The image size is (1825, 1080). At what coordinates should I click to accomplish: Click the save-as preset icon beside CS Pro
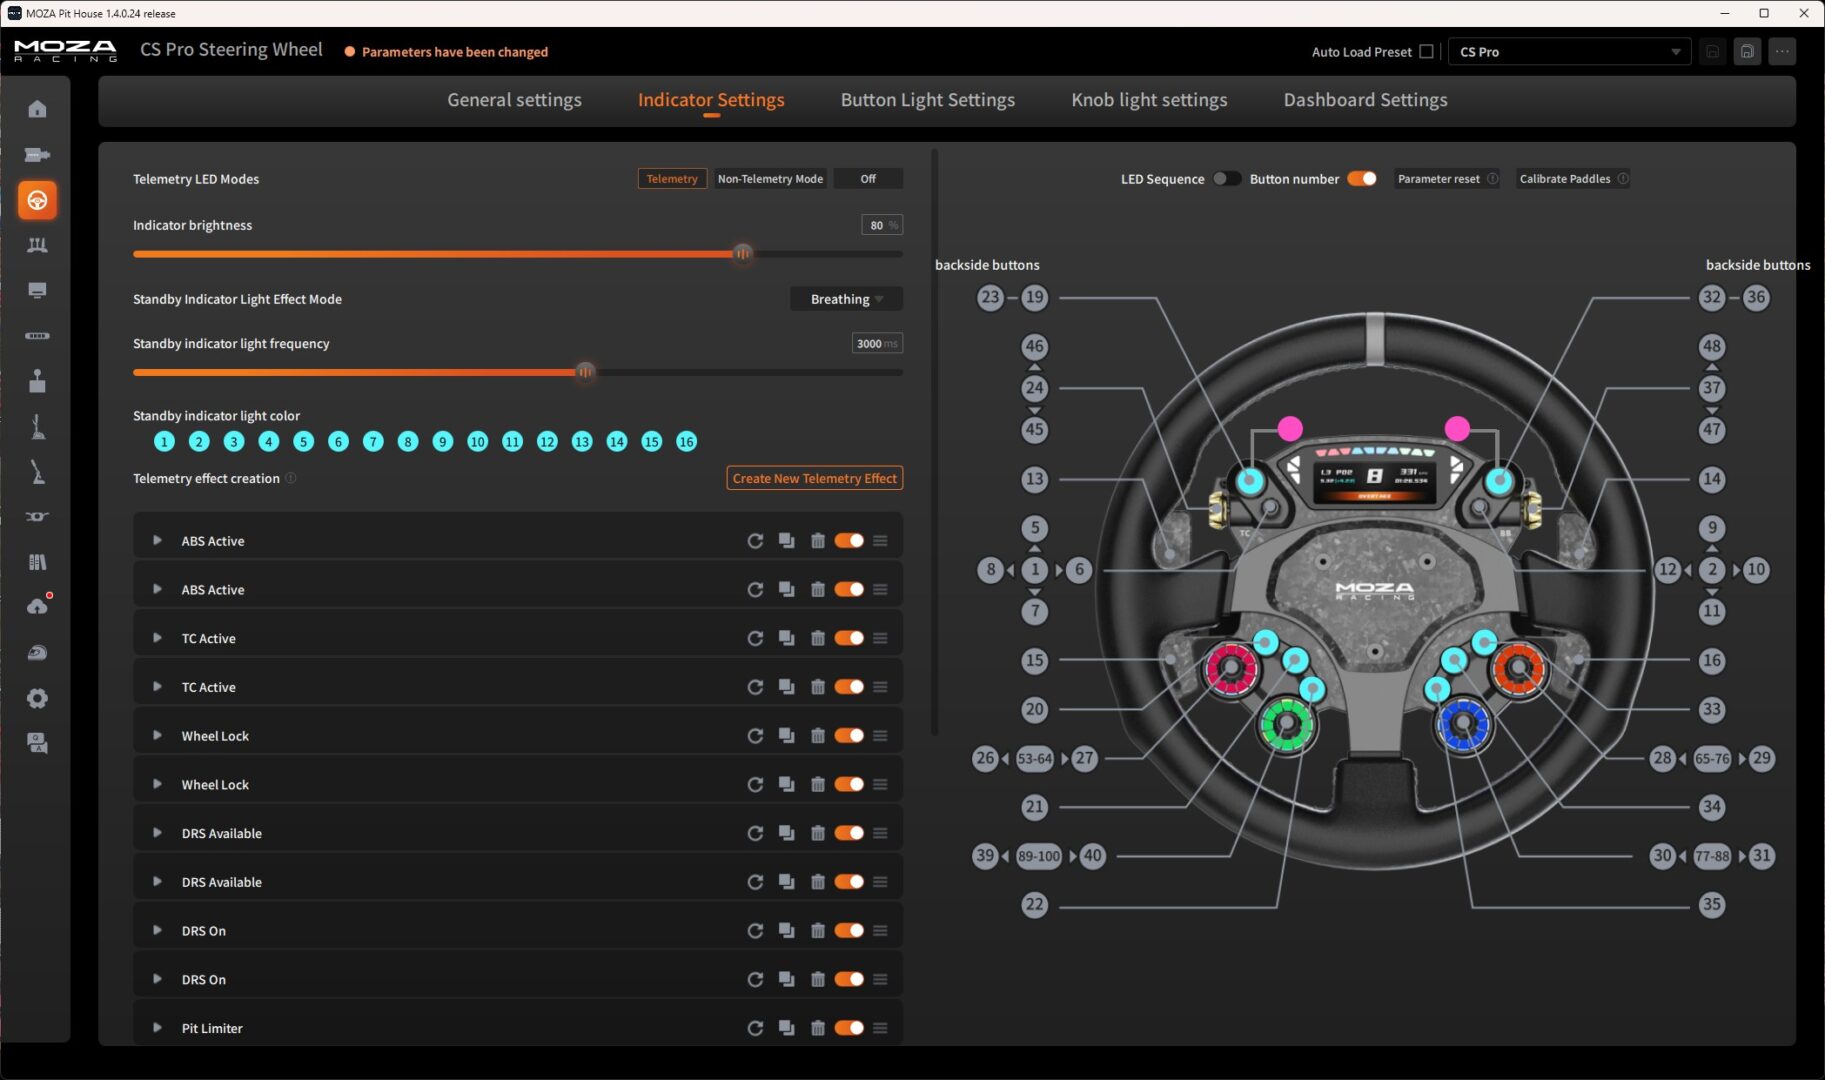[1747, 52]
